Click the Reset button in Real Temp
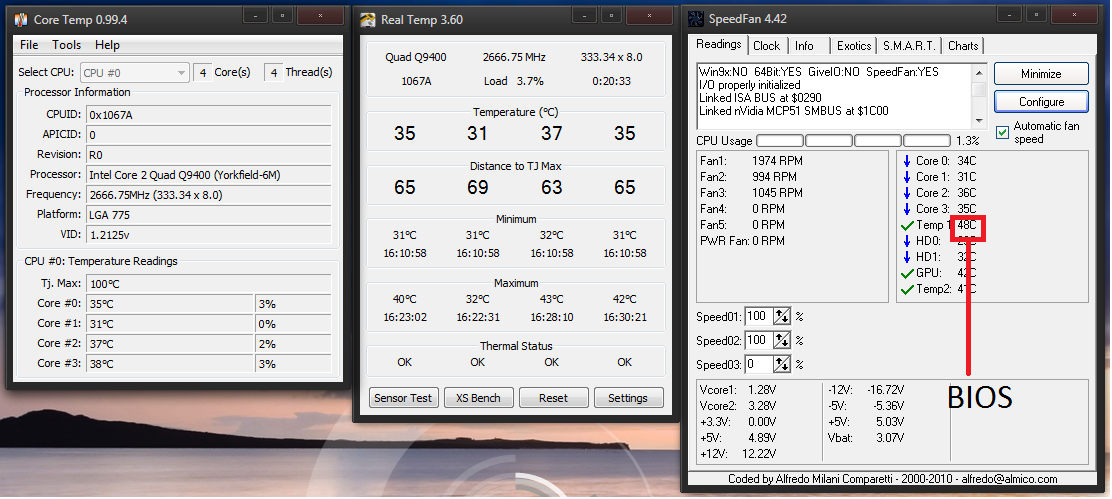 click(553, 398)
